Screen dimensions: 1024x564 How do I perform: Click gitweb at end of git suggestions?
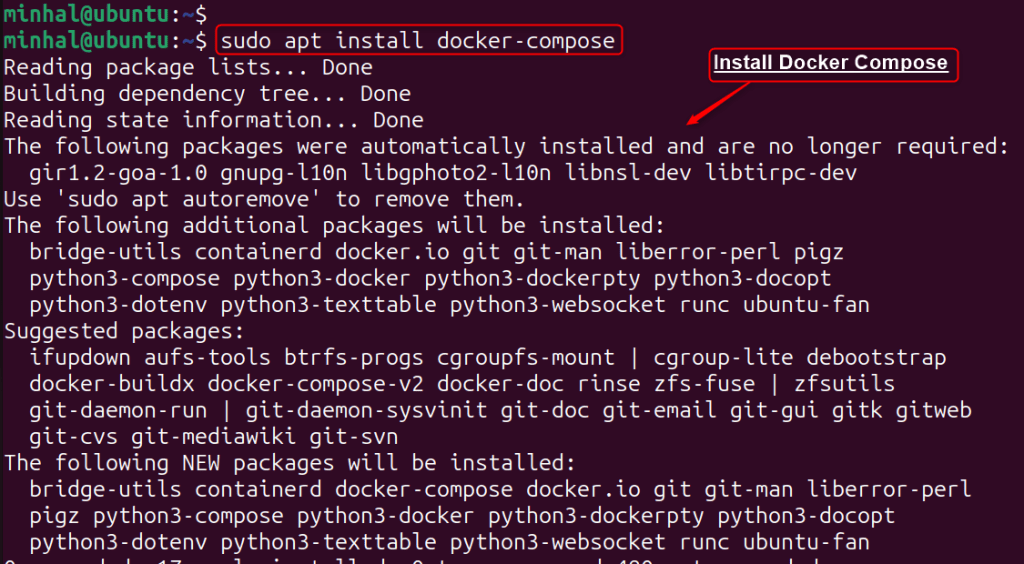[x=933, y=410]
